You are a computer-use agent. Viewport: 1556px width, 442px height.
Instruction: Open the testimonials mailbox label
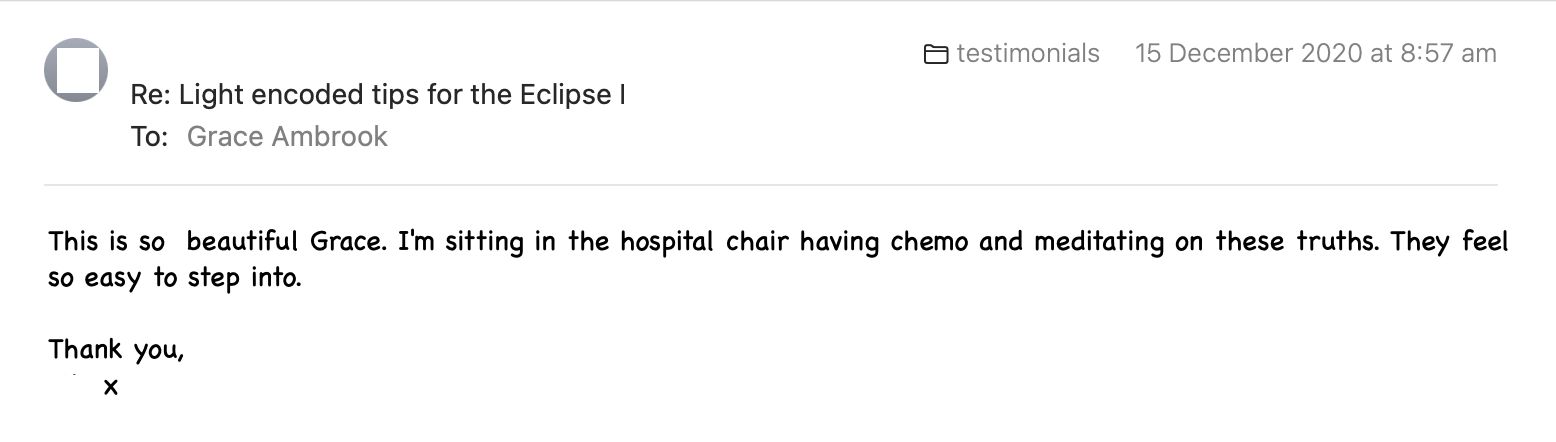(x=1027, y=53)
